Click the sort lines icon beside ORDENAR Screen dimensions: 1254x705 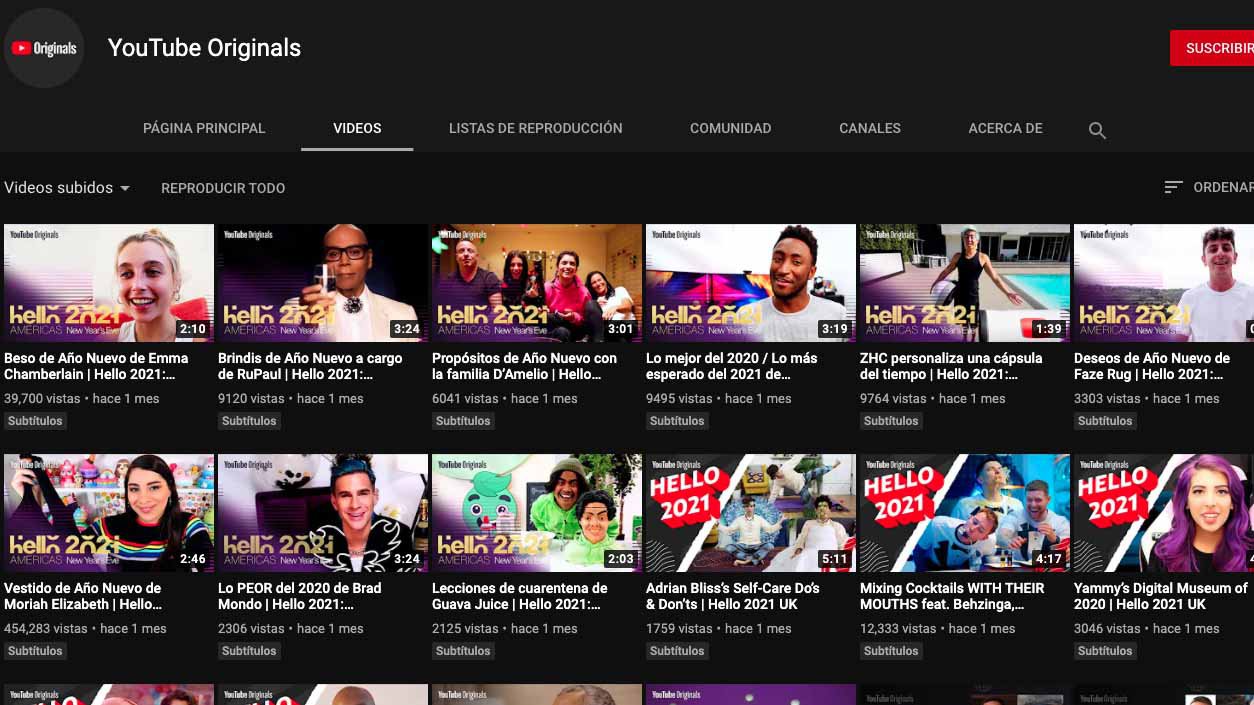point(1174,187)
